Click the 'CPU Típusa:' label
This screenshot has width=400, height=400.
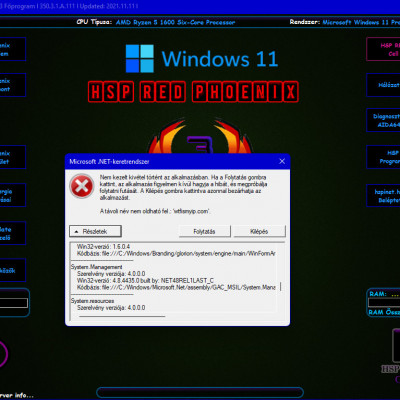coord(94,22)
